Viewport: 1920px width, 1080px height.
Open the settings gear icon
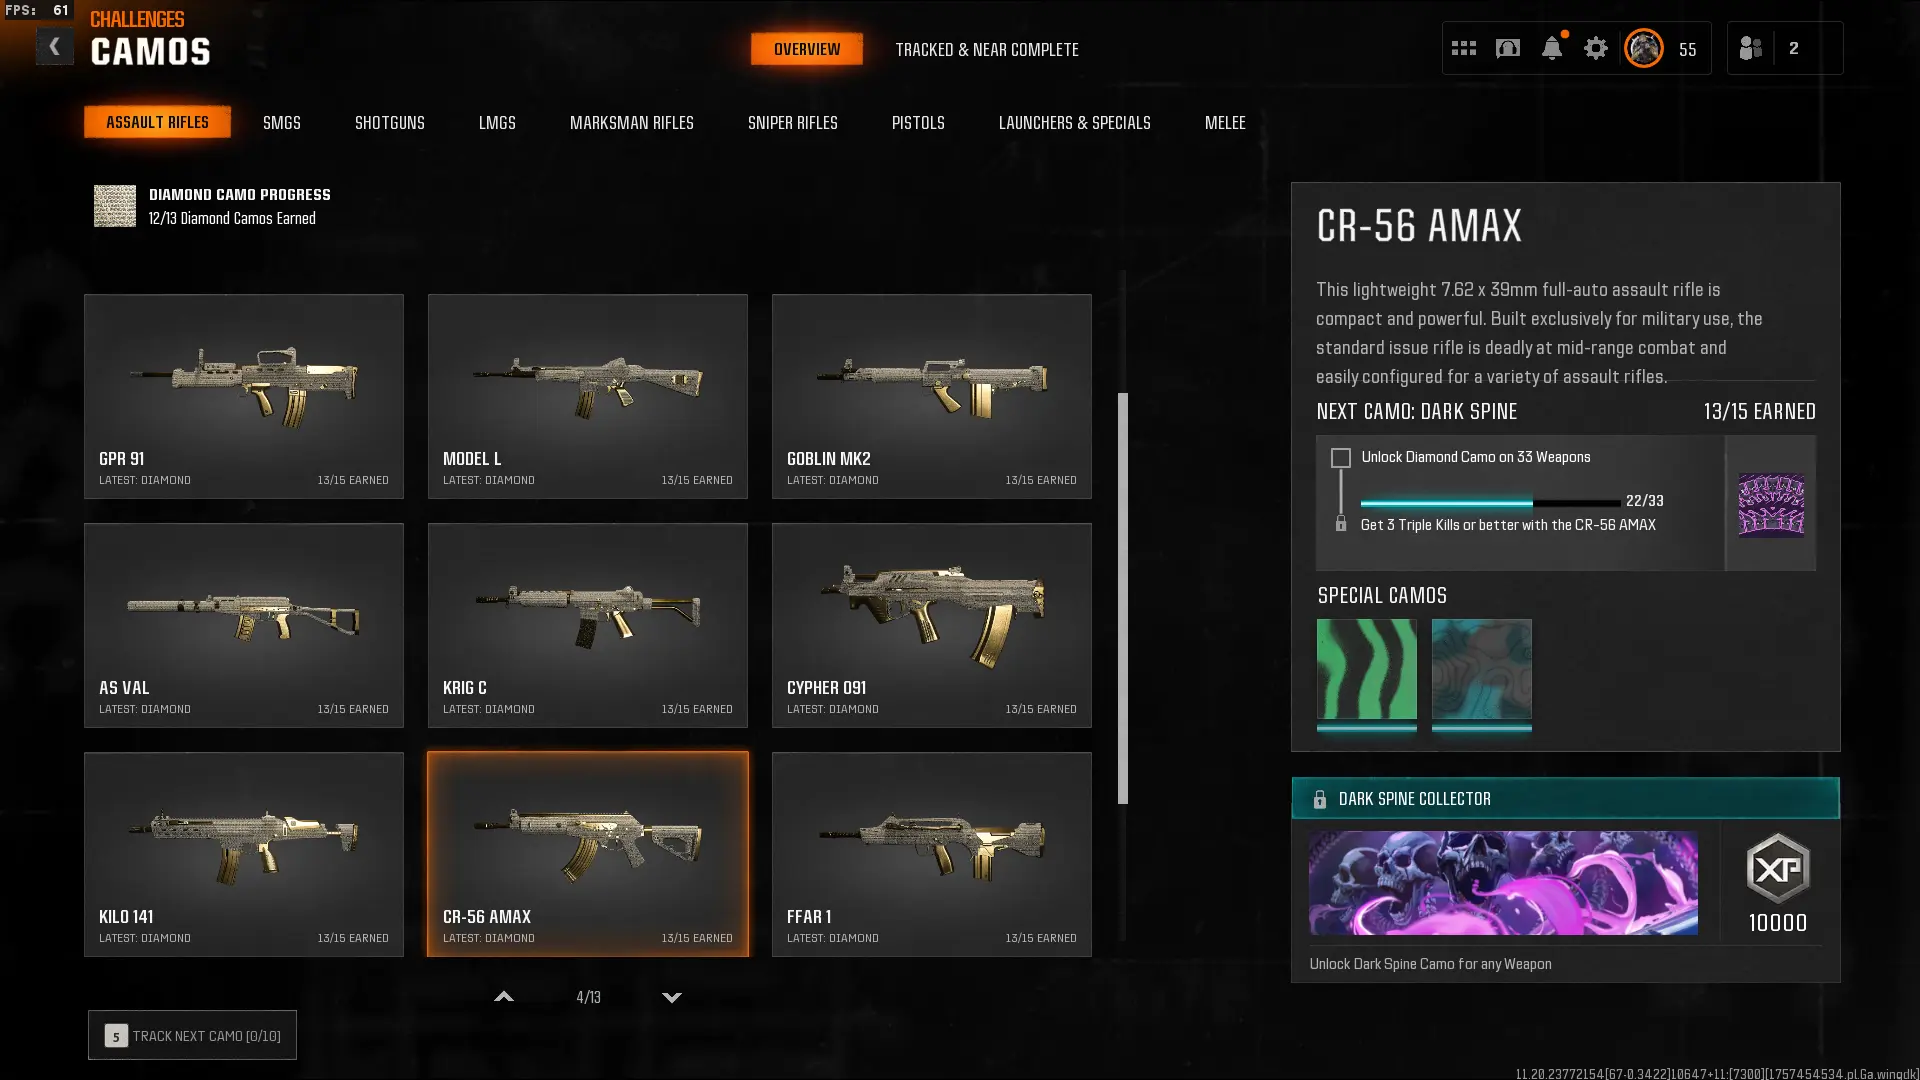1596,48
